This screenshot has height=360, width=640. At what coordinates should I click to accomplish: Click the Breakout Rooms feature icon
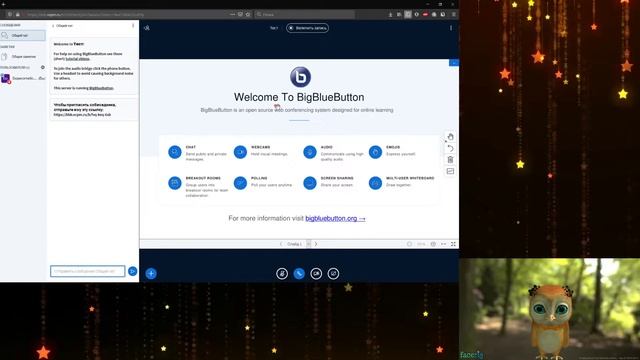click(175, 183)
